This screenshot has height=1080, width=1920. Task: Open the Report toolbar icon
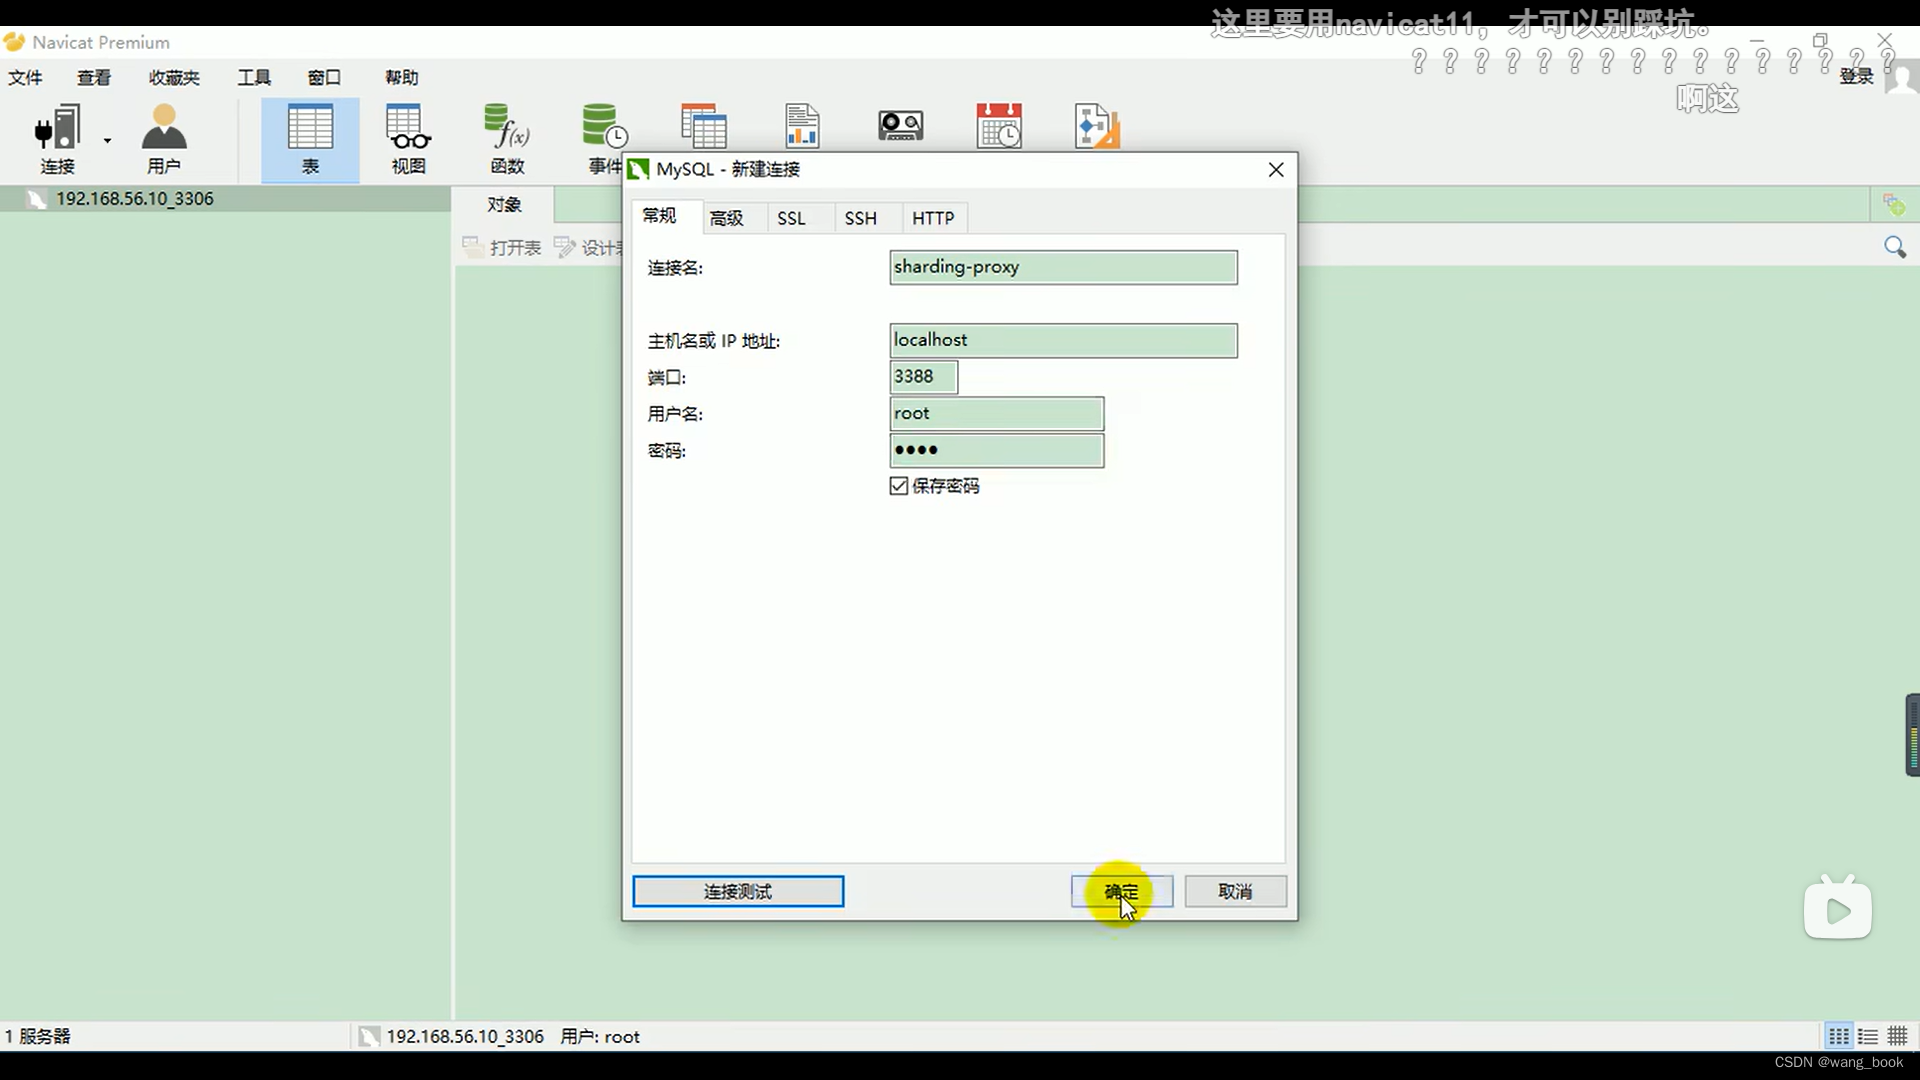802,127
